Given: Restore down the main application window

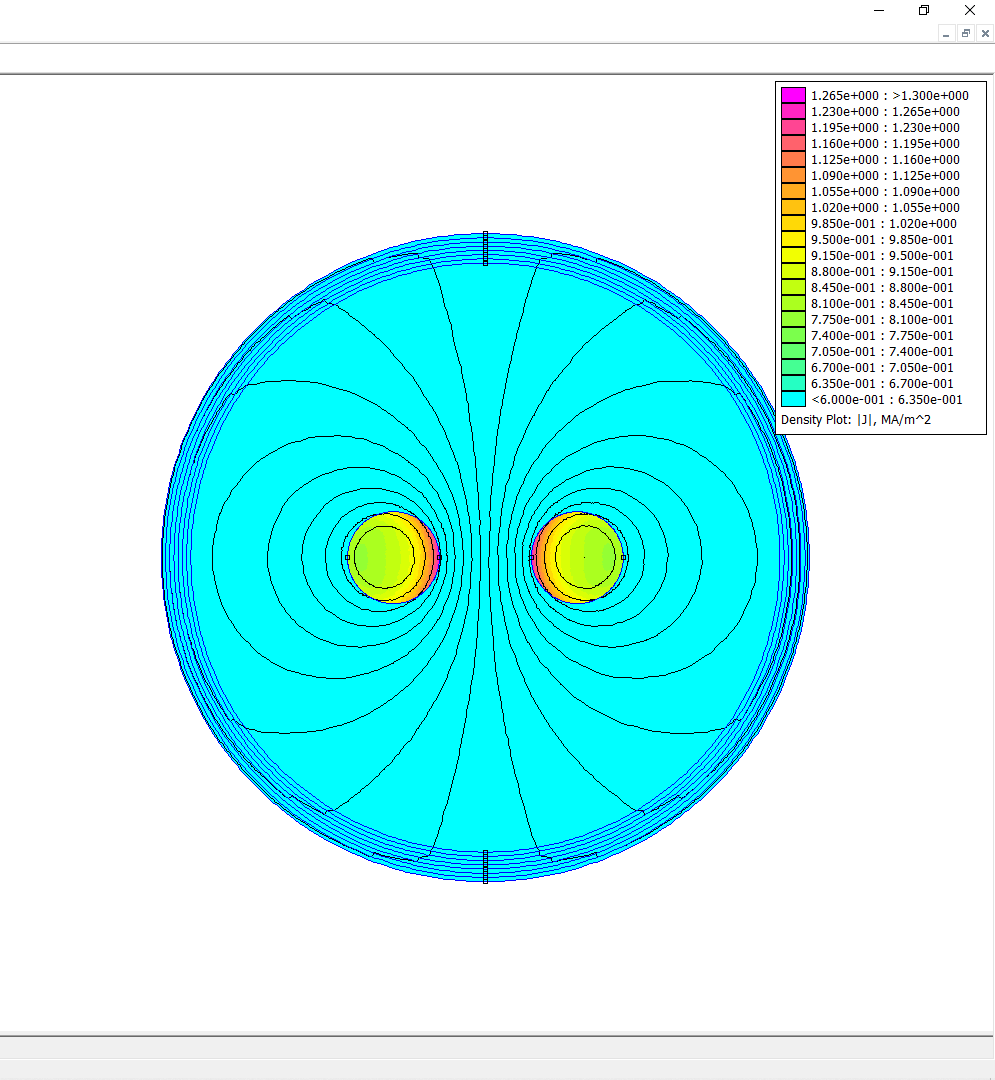Looking at the screenshot, I should pyautogui.click(x=924, y=10).
